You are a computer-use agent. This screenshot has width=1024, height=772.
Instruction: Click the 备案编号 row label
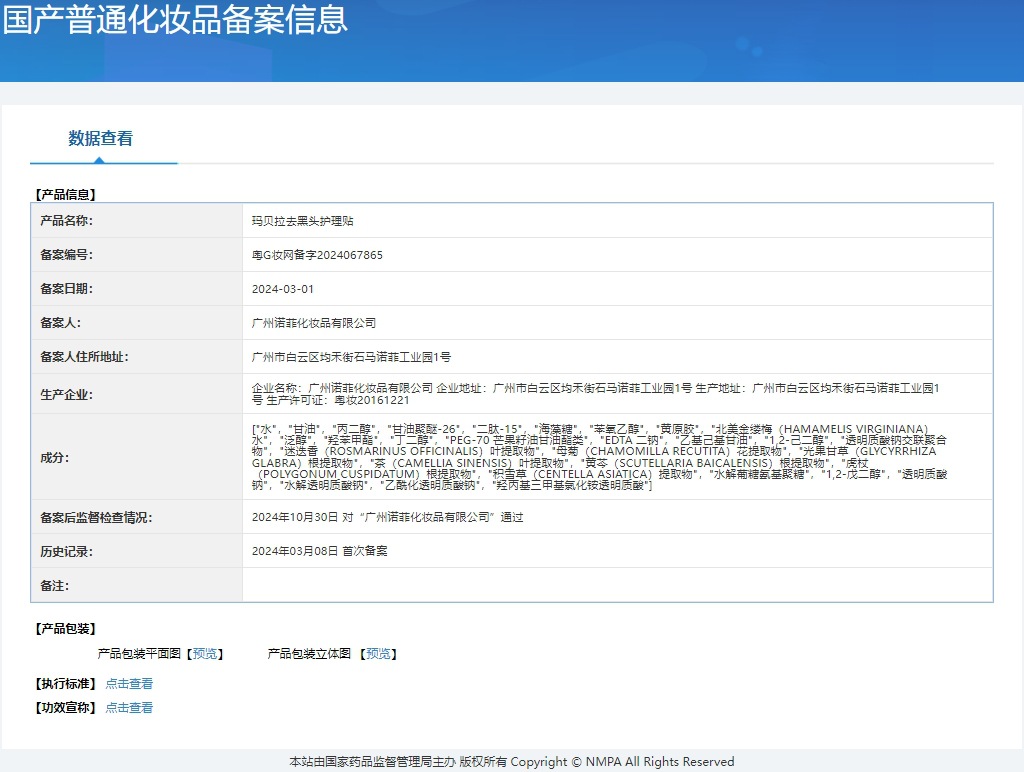coord(67,255)
